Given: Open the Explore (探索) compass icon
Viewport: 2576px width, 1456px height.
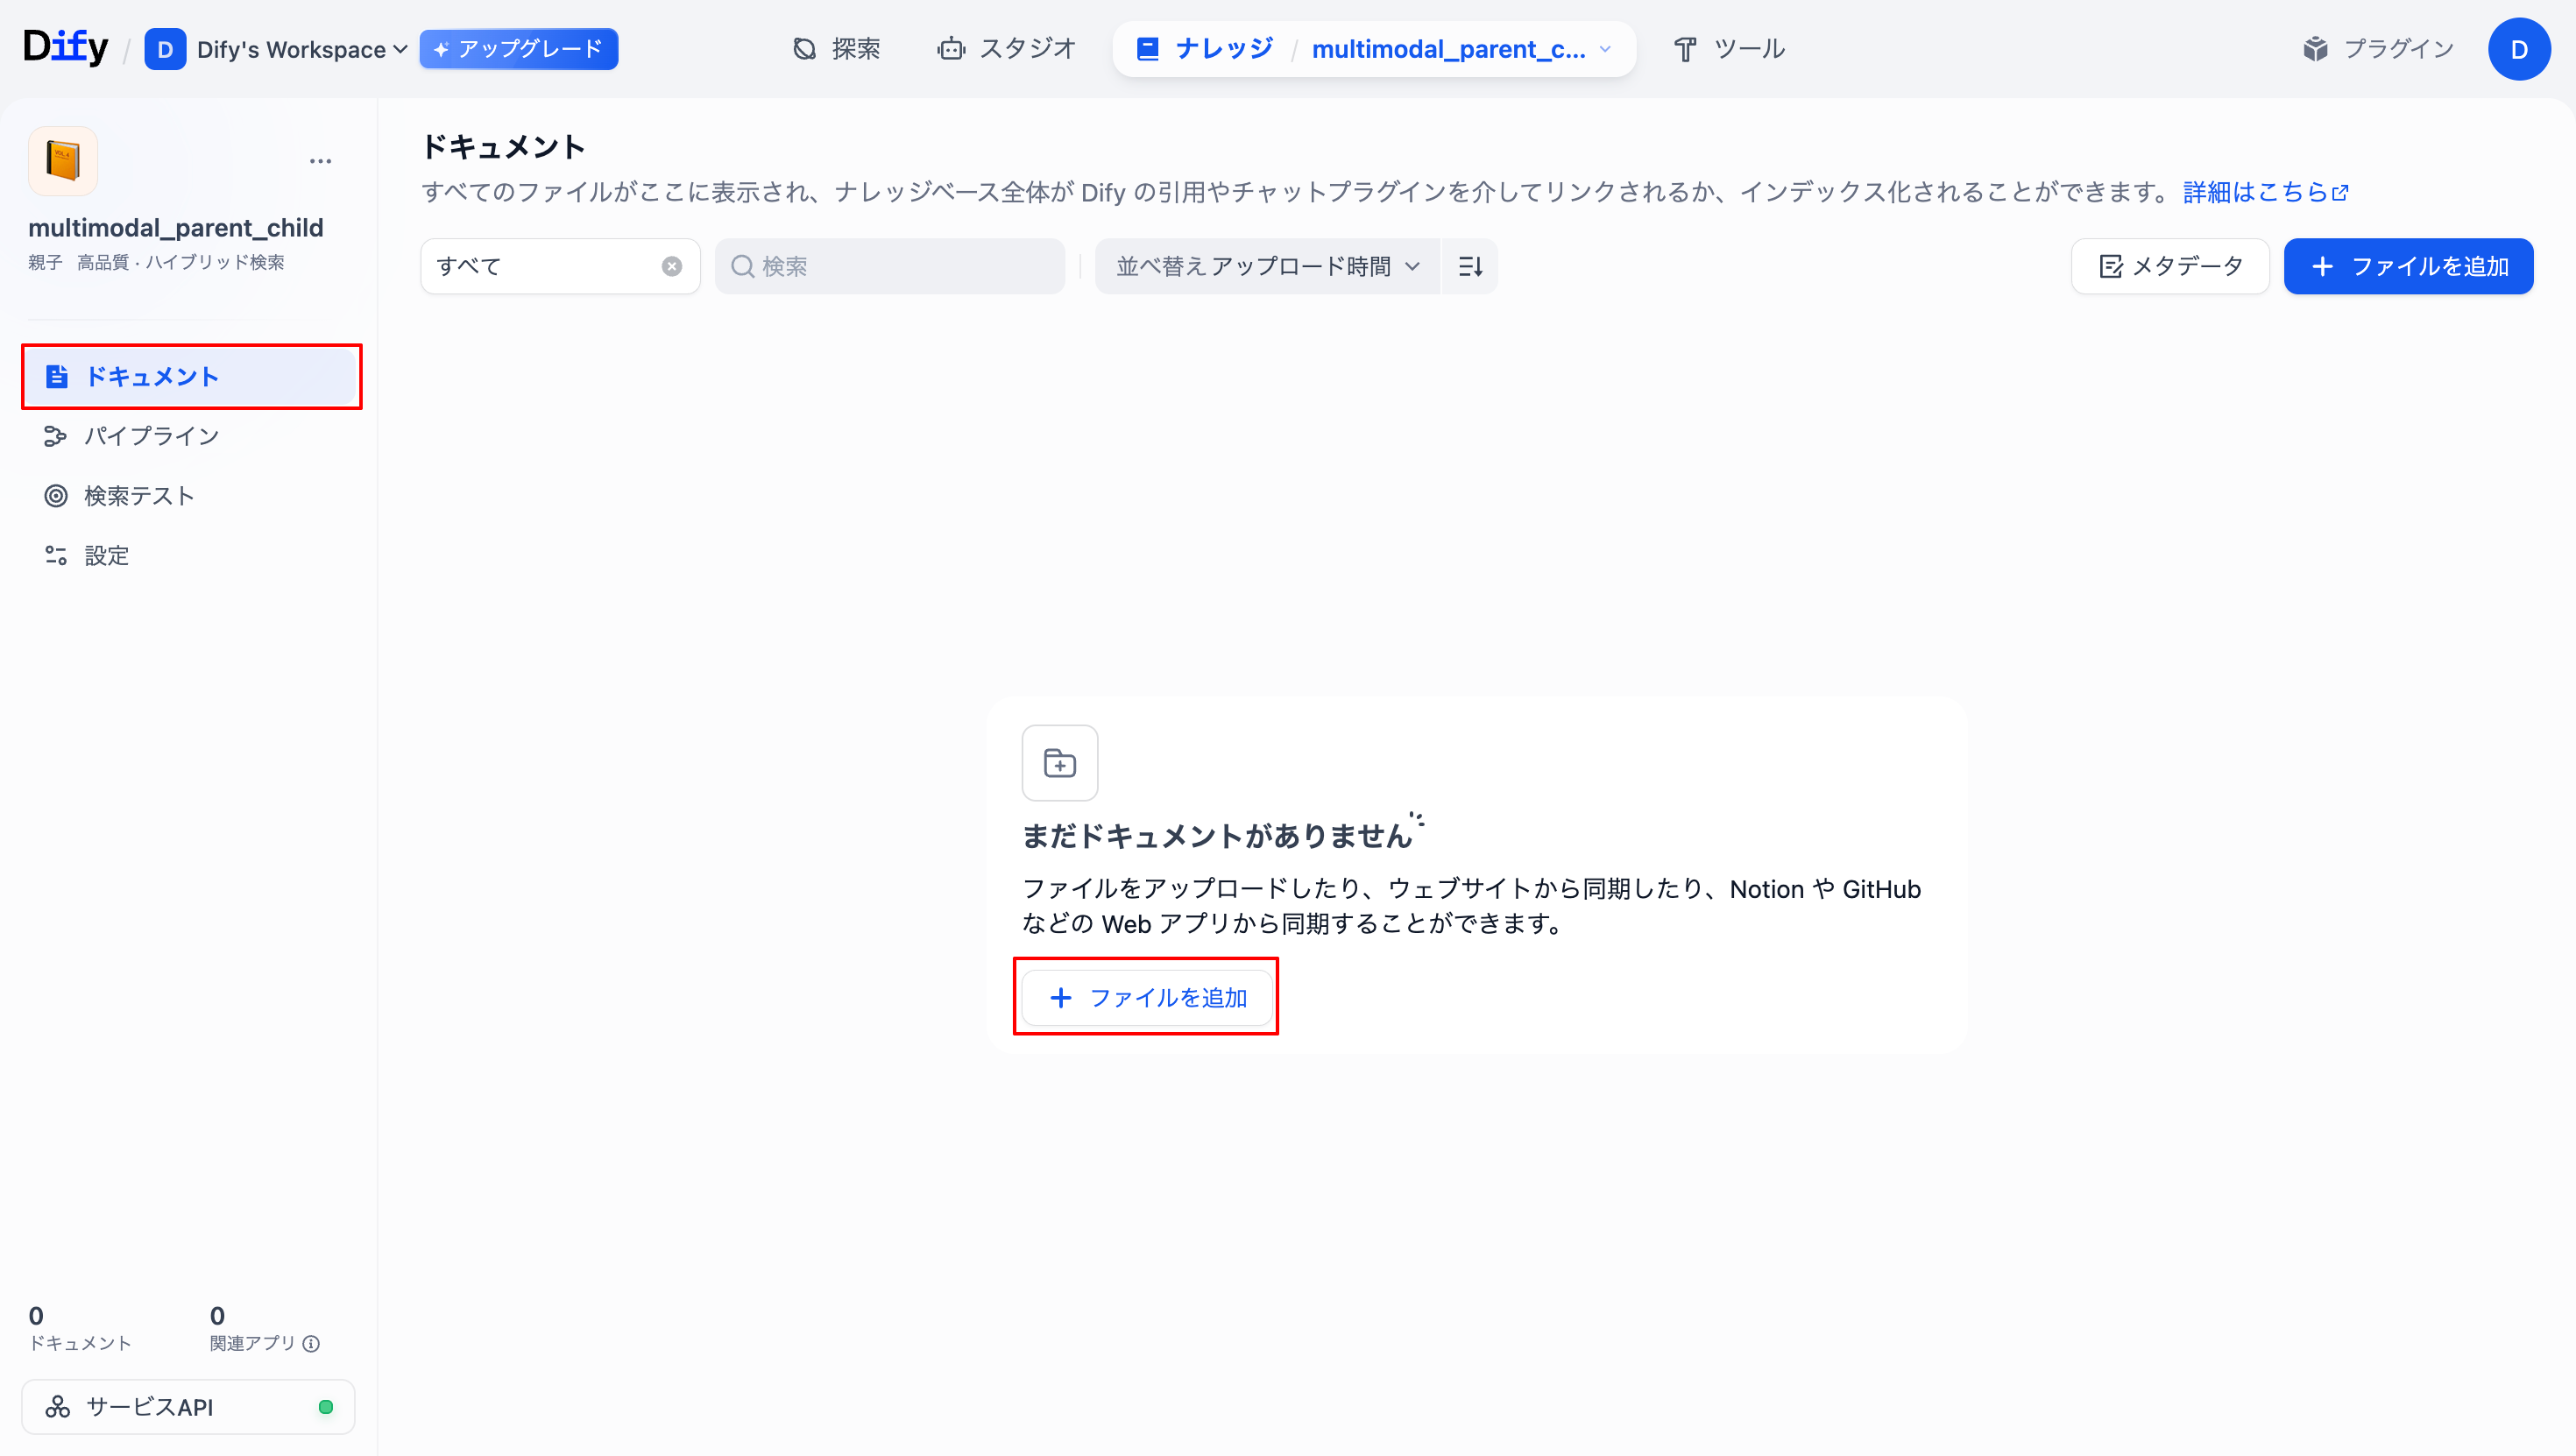Looking at the screenshot, I should [805, 48].
